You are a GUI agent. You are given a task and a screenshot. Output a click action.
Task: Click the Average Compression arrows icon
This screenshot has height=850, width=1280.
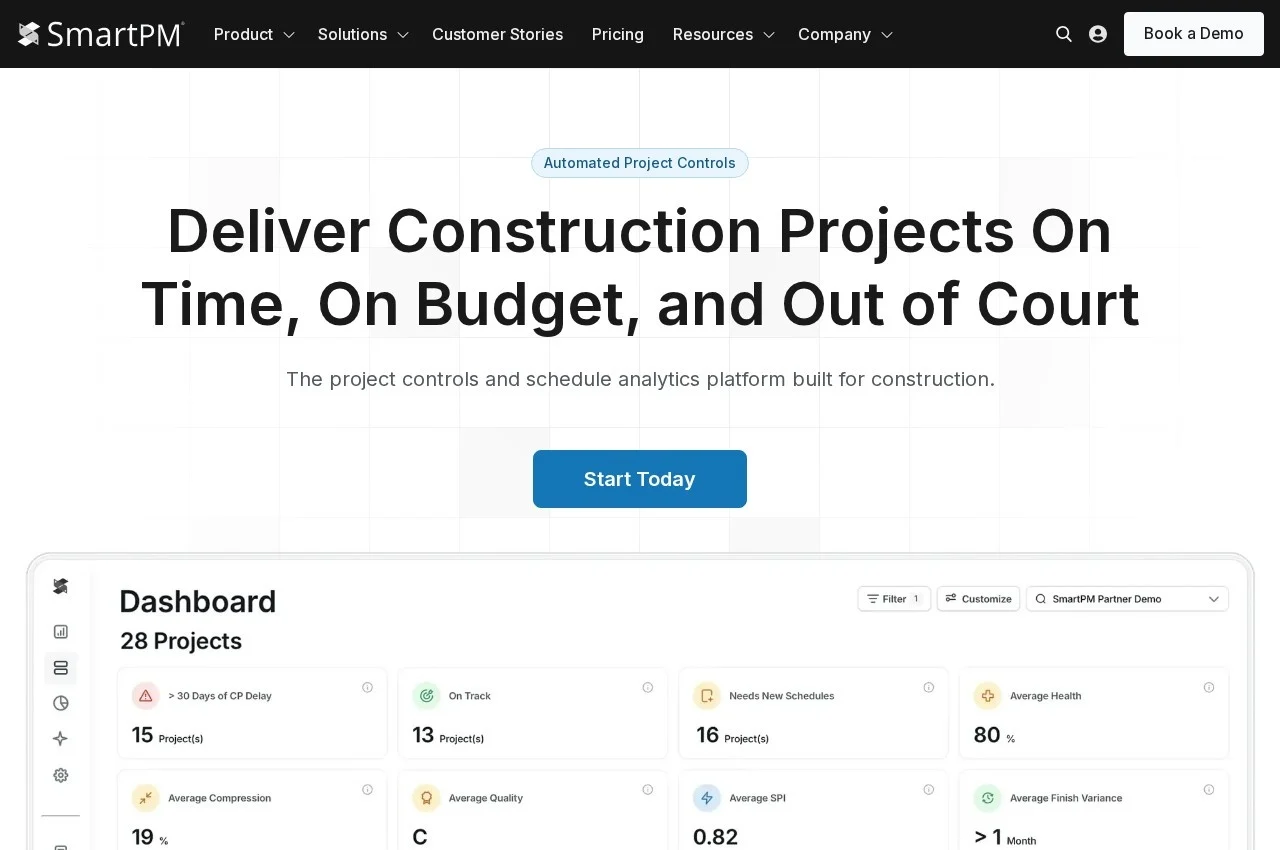point(146,797)
